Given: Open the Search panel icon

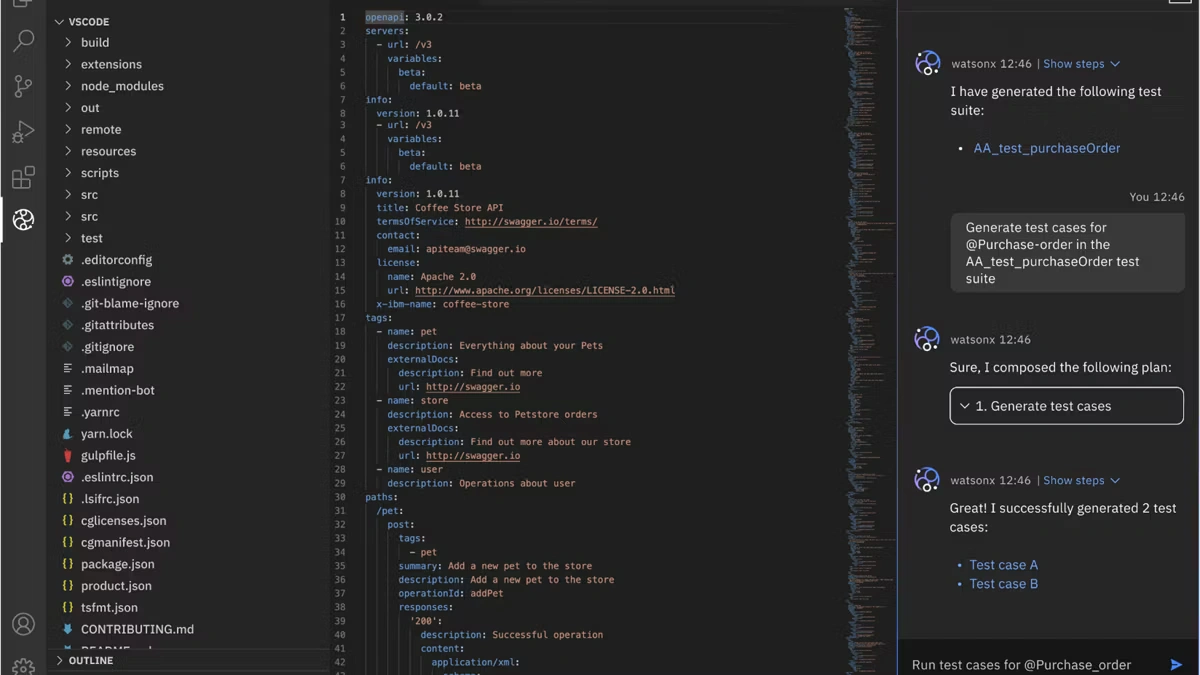Looking at the screenshot, I should 23,40.
